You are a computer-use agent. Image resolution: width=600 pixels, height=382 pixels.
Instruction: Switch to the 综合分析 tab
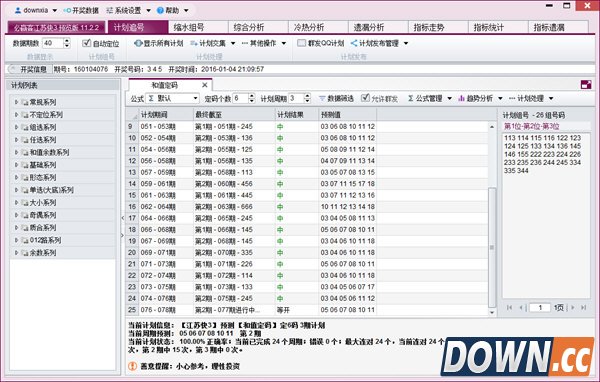(x=258, y=27)
